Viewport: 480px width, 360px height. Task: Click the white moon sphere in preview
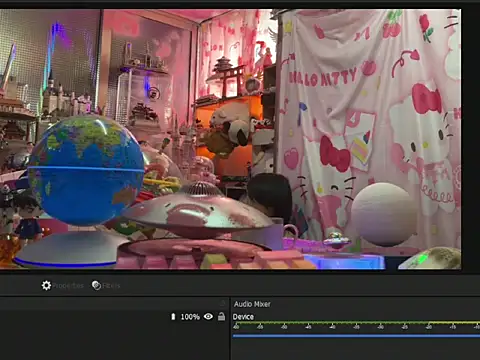(x=384, y=214)
